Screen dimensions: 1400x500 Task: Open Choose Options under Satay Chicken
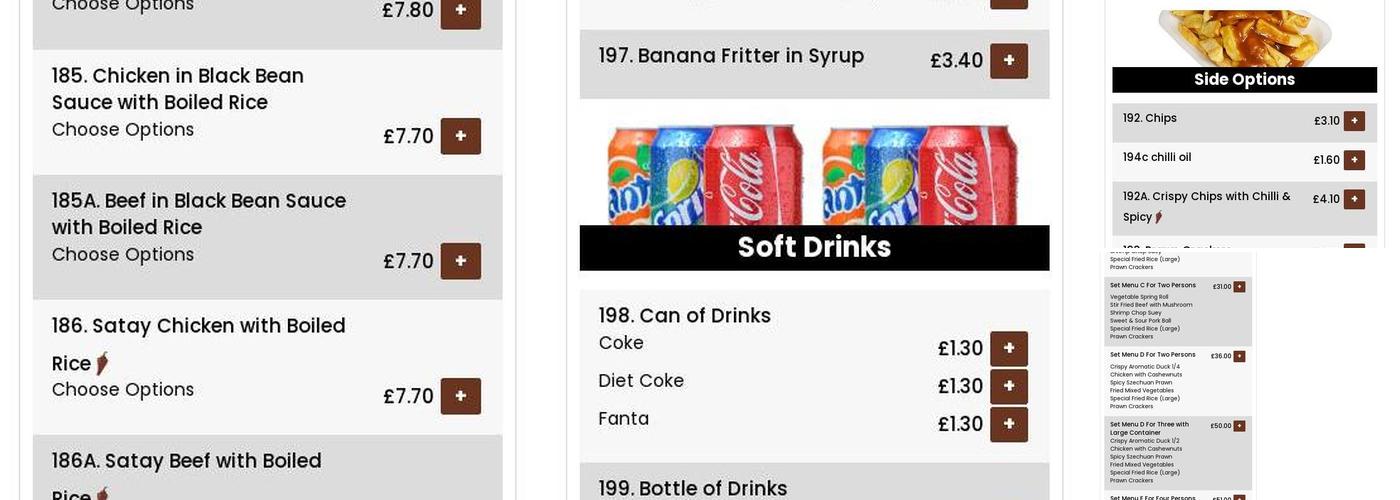(123, 390)
